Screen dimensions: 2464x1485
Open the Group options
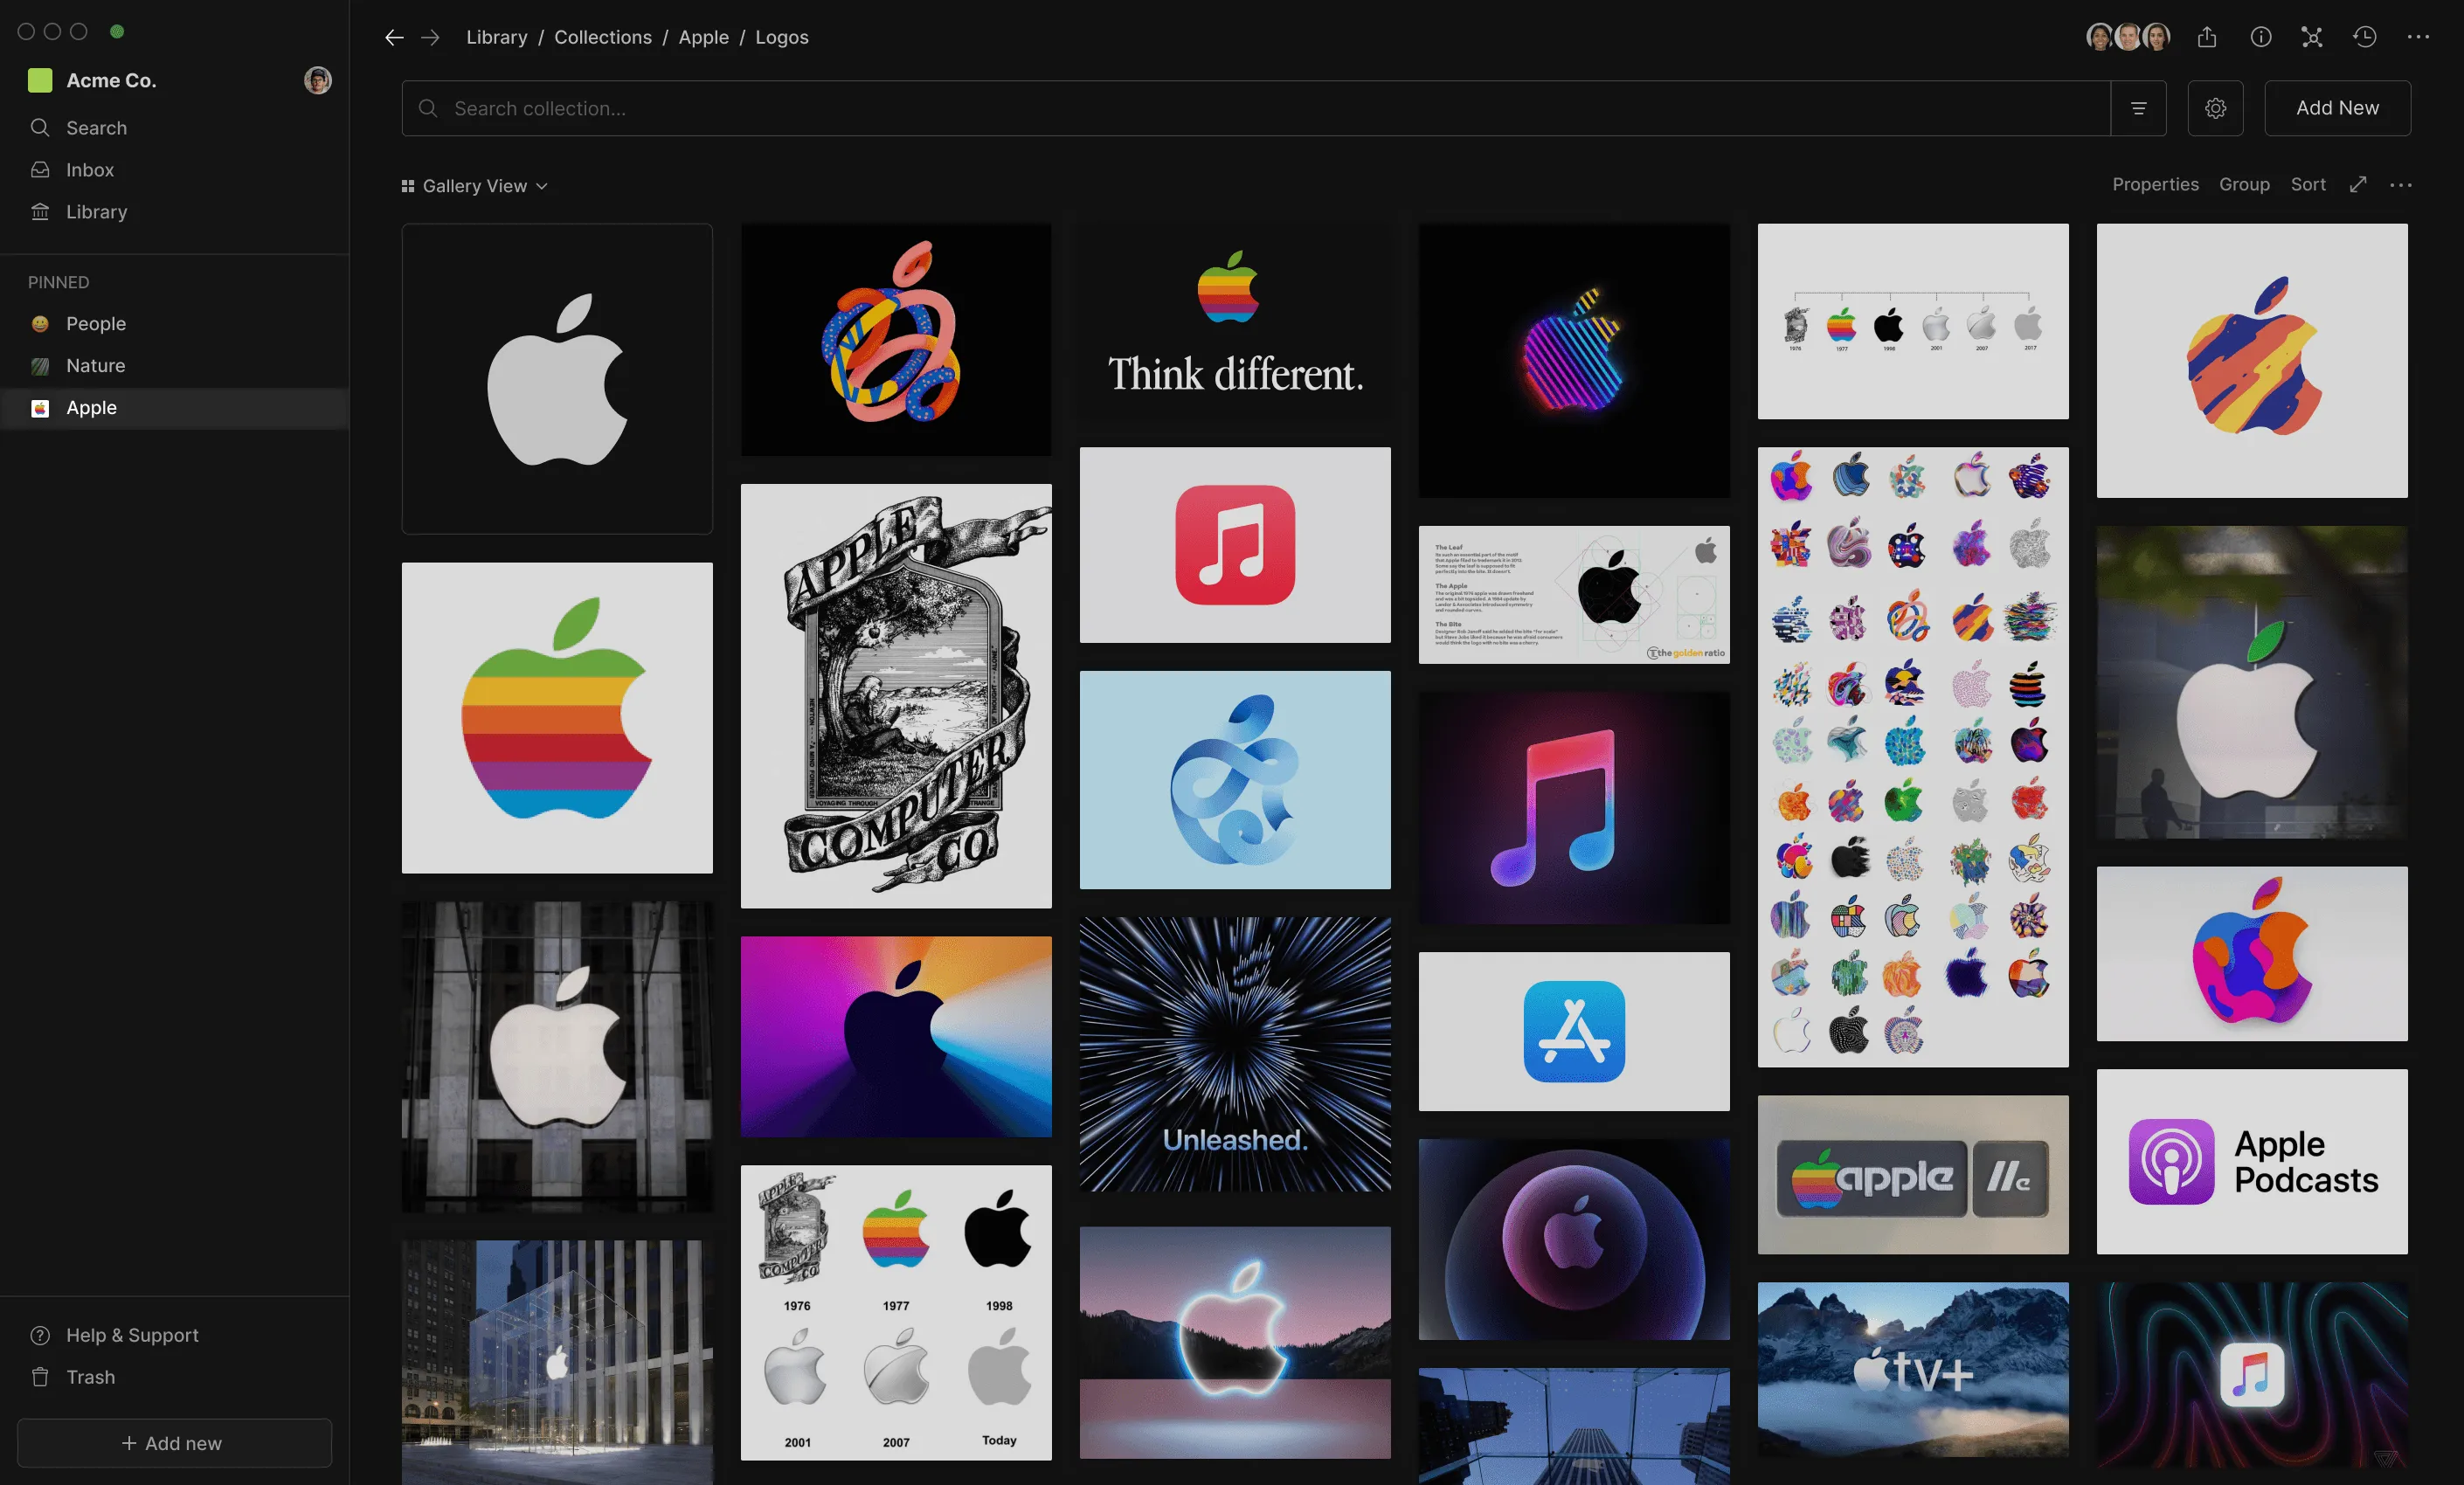point(2244,184)
